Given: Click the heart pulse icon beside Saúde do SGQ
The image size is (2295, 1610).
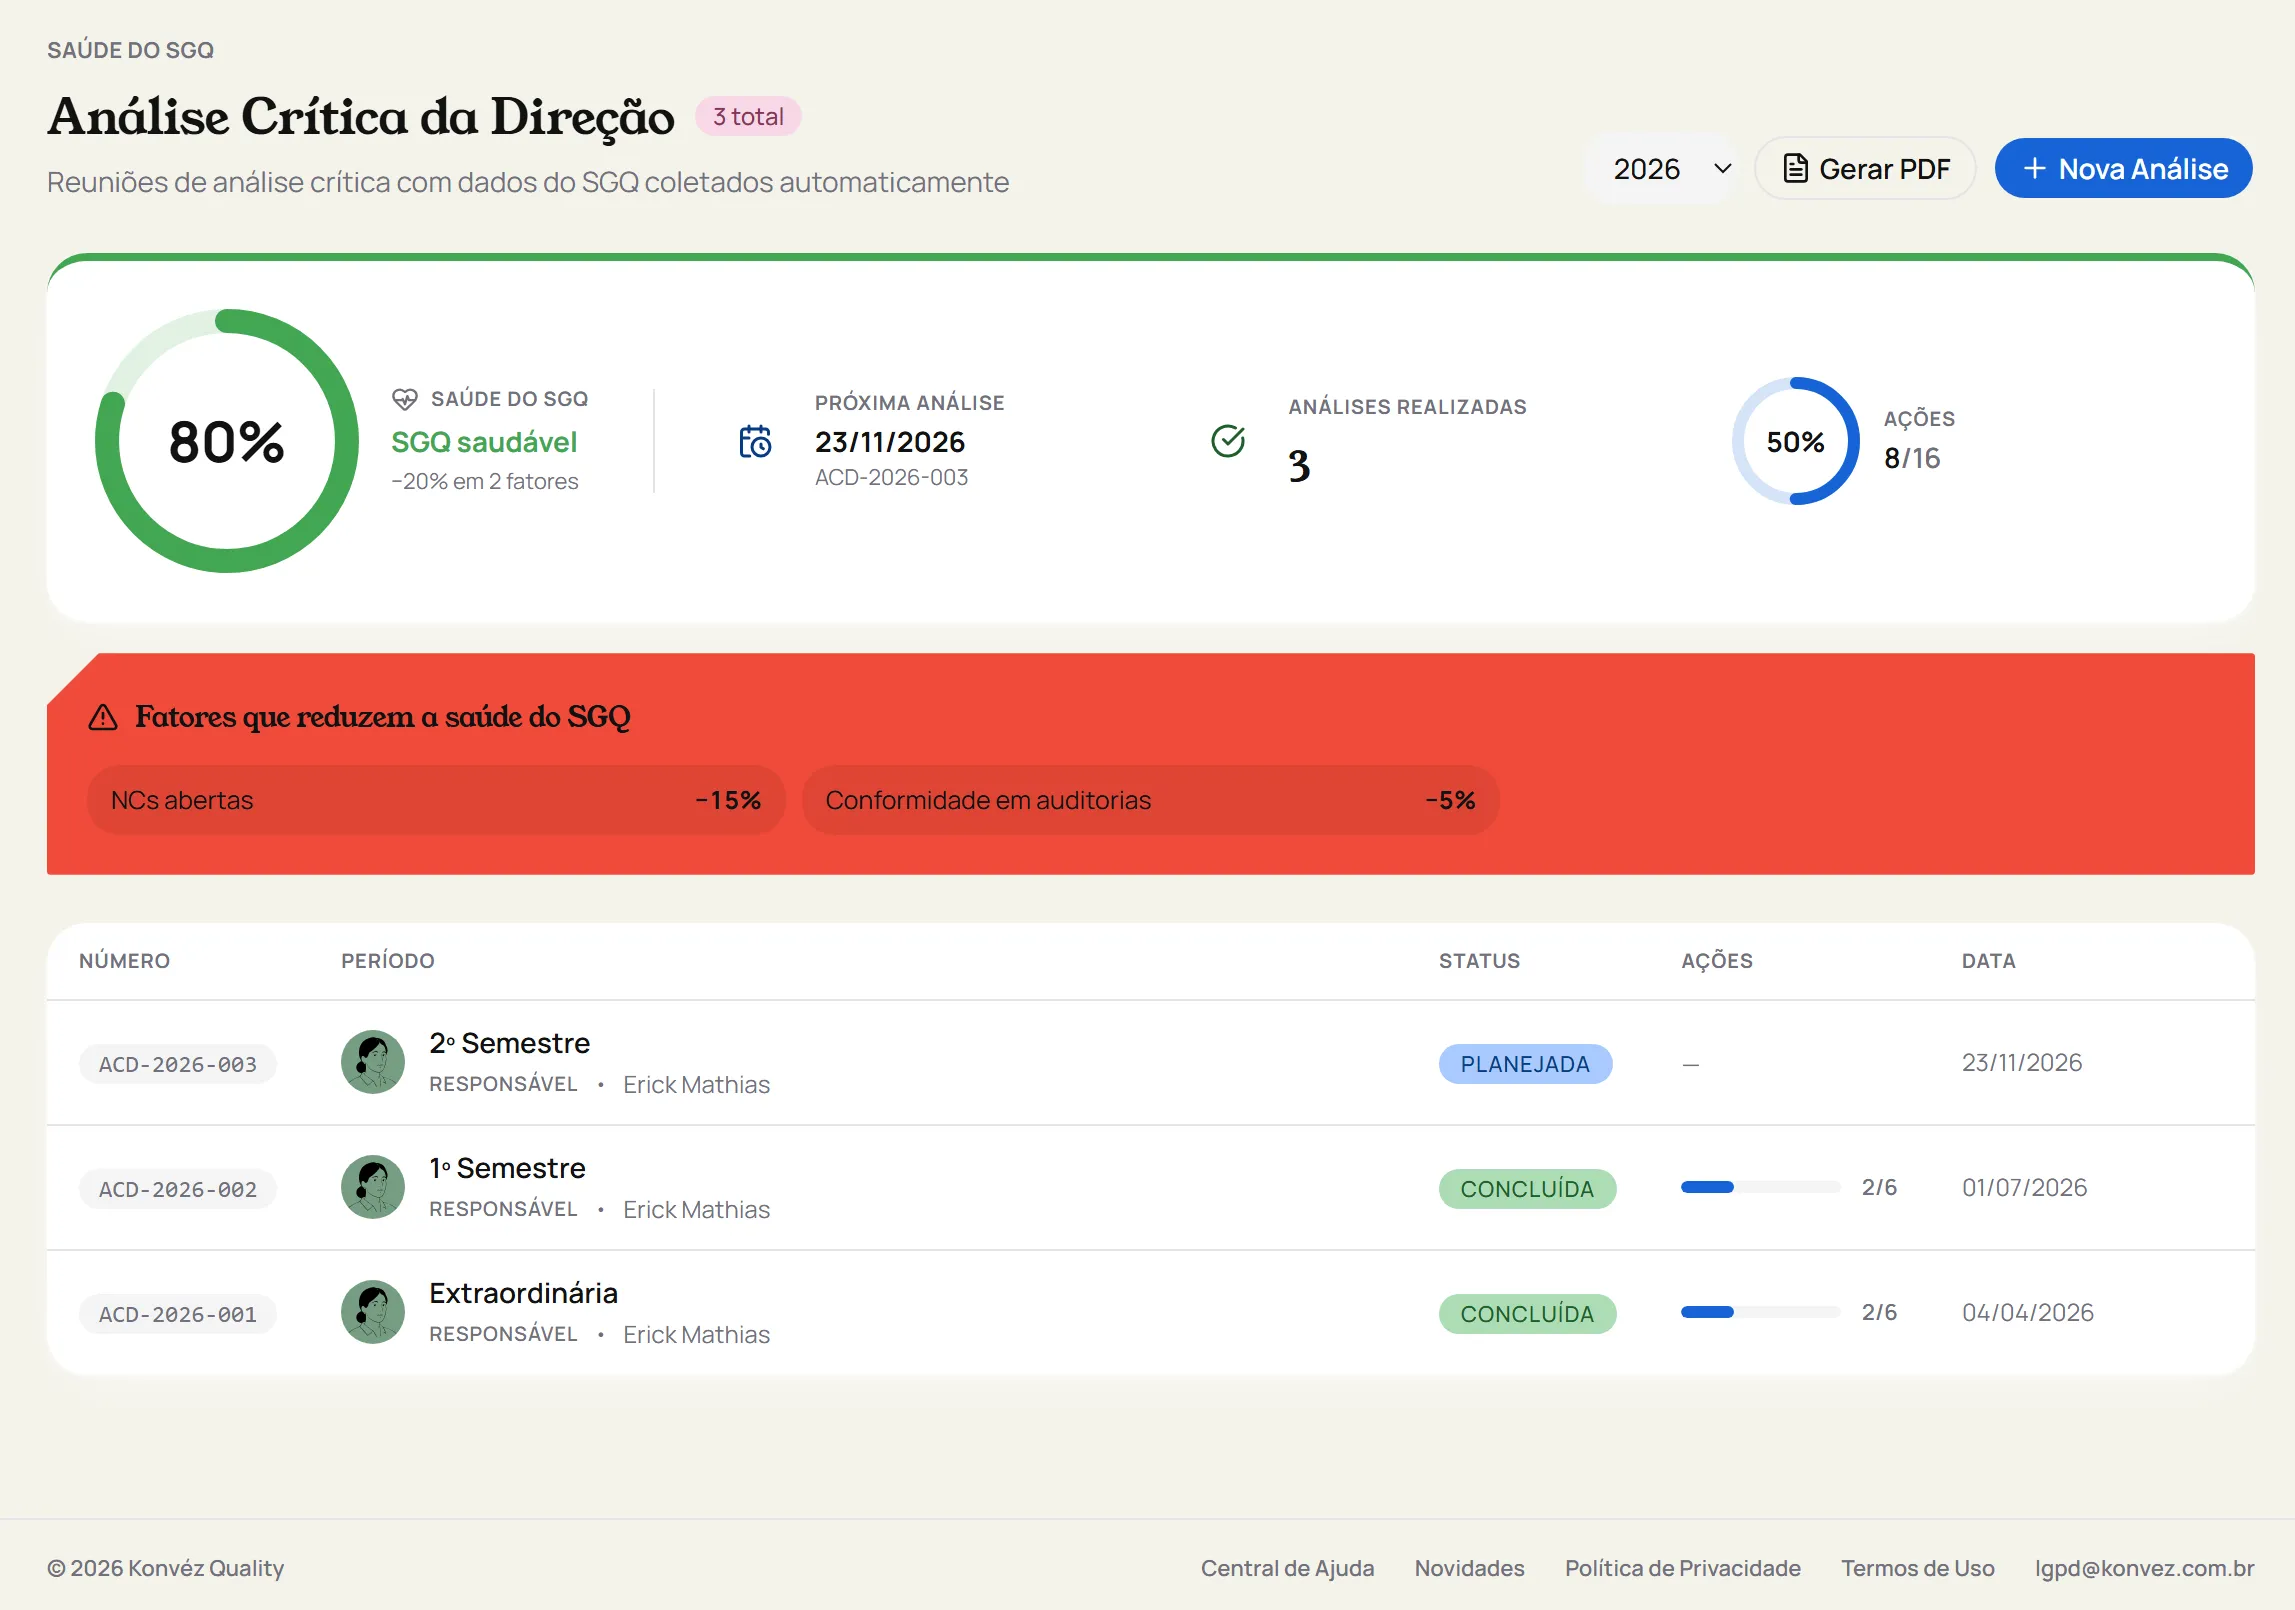Looking at the screenshot, I should (x=405, y=399).
